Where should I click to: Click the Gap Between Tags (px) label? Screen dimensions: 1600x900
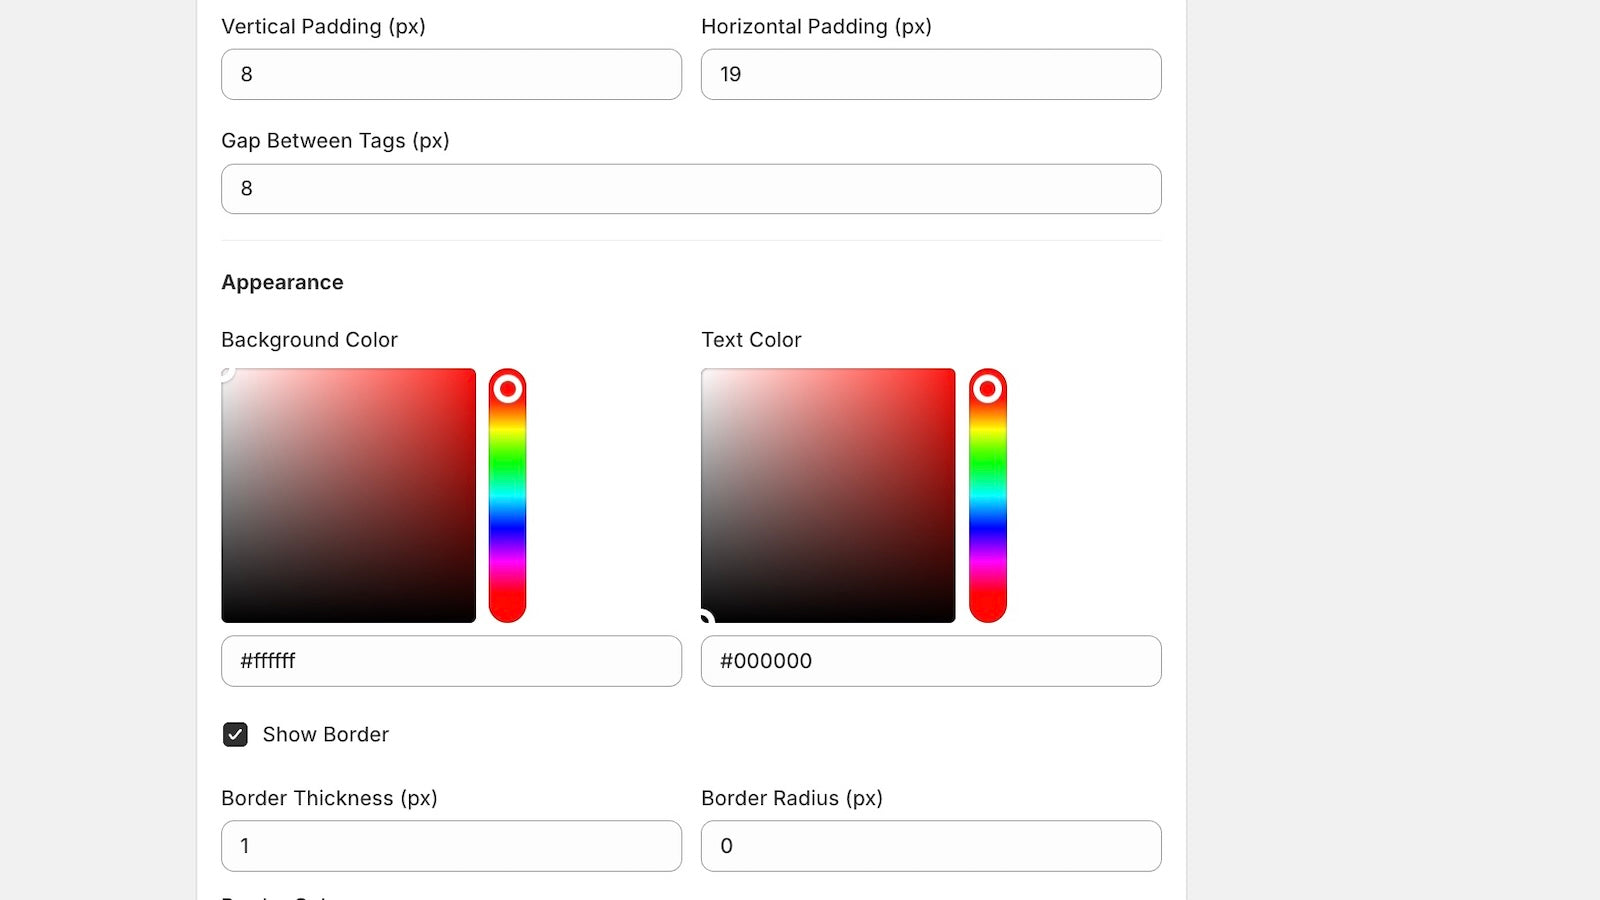click(335, 141)
